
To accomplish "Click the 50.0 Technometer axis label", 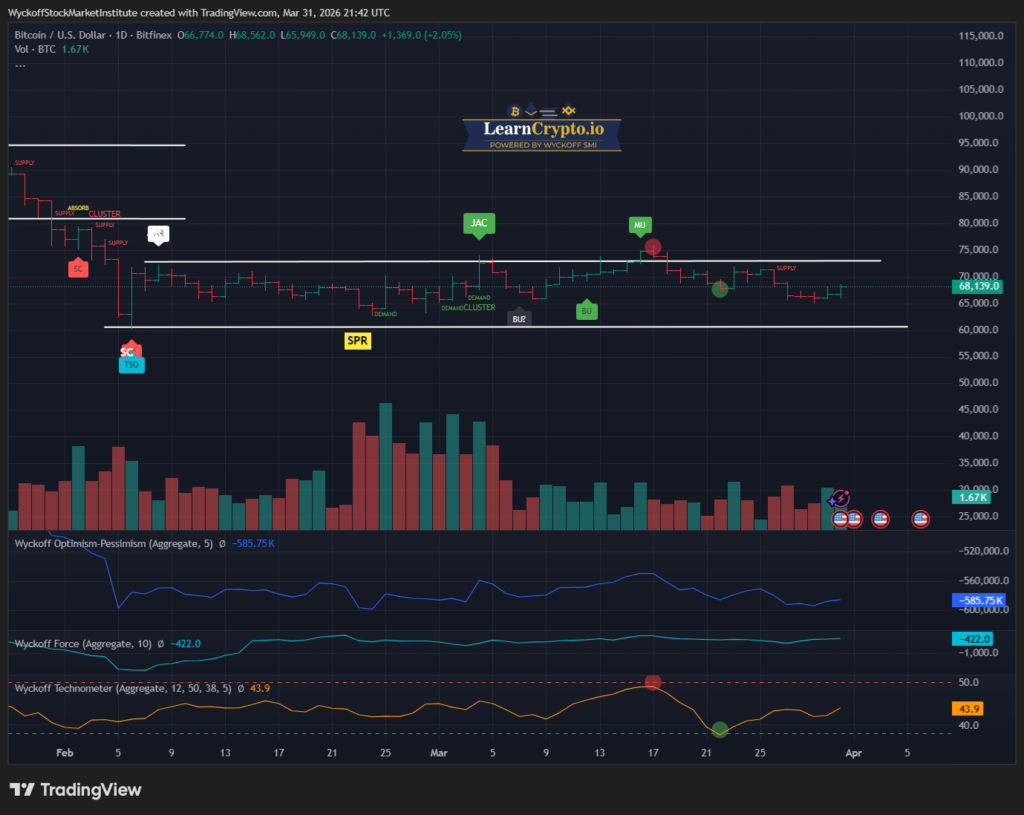I will [968, 682].
